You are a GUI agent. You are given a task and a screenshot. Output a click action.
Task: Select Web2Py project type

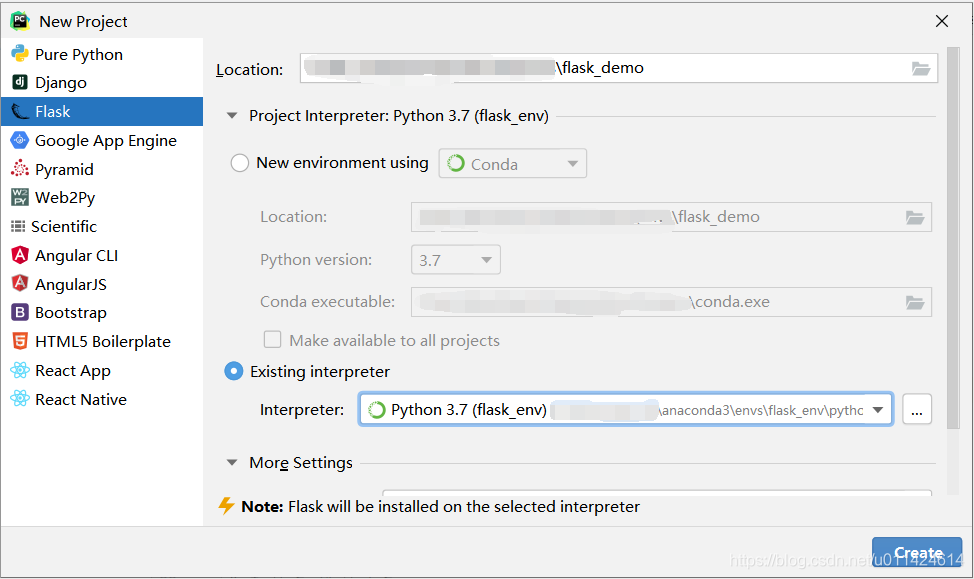102,198
